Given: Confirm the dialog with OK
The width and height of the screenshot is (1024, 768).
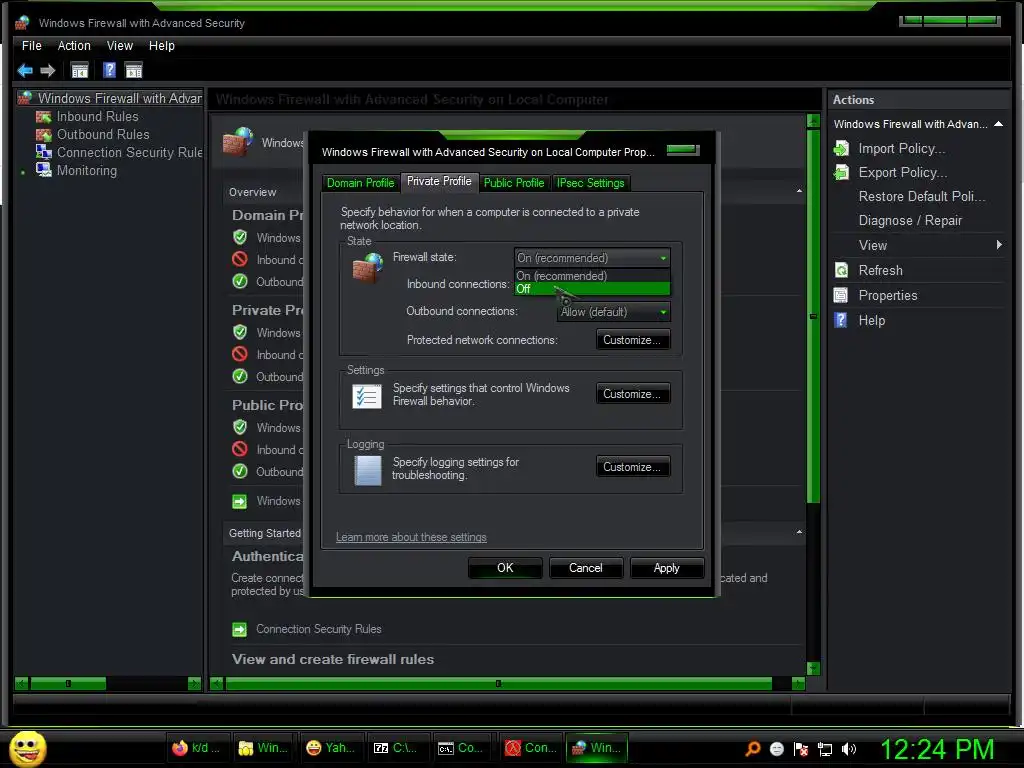Looking at the screenshot, I should coord(505,568).
